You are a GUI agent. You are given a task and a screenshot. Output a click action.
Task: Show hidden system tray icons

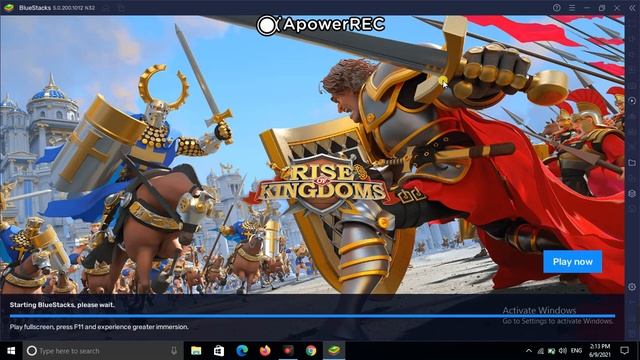coord(529,351)
